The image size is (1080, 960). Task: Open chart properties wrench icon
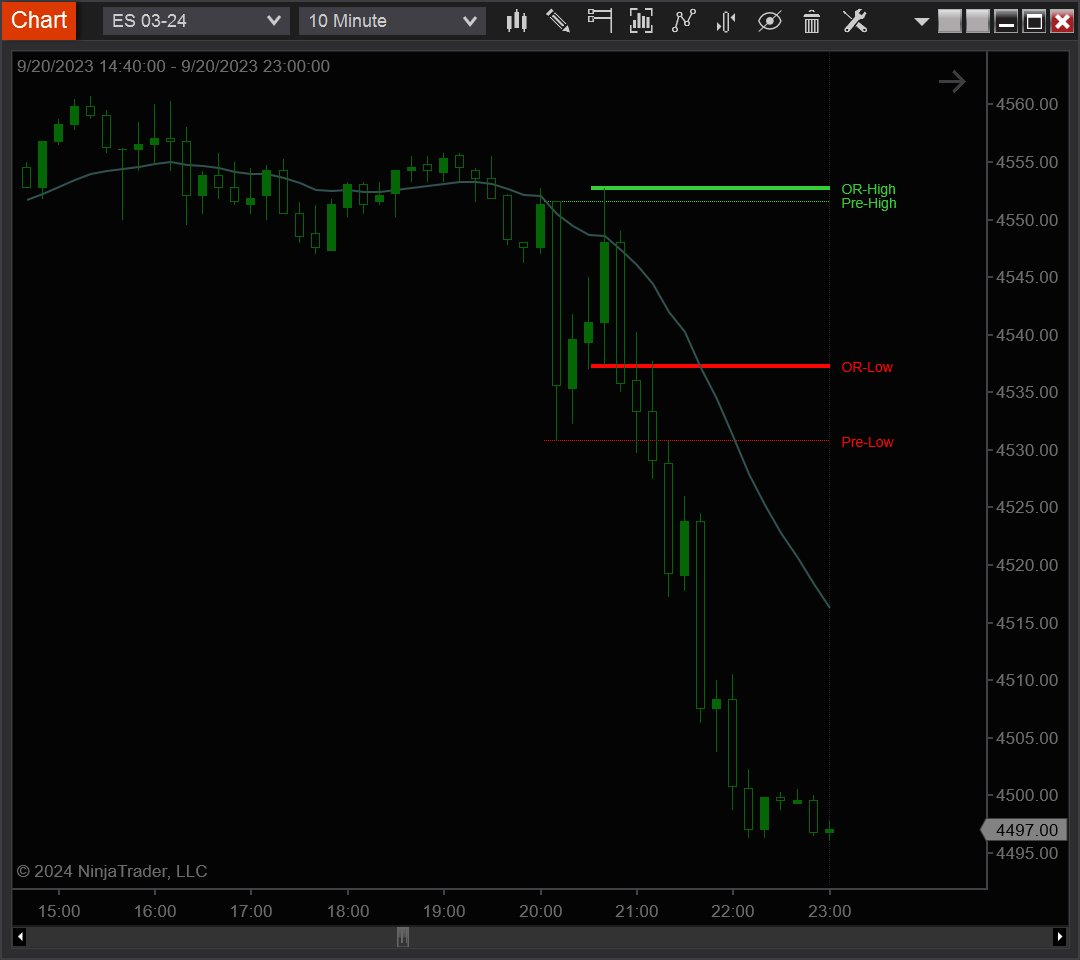tap(855, 21)
